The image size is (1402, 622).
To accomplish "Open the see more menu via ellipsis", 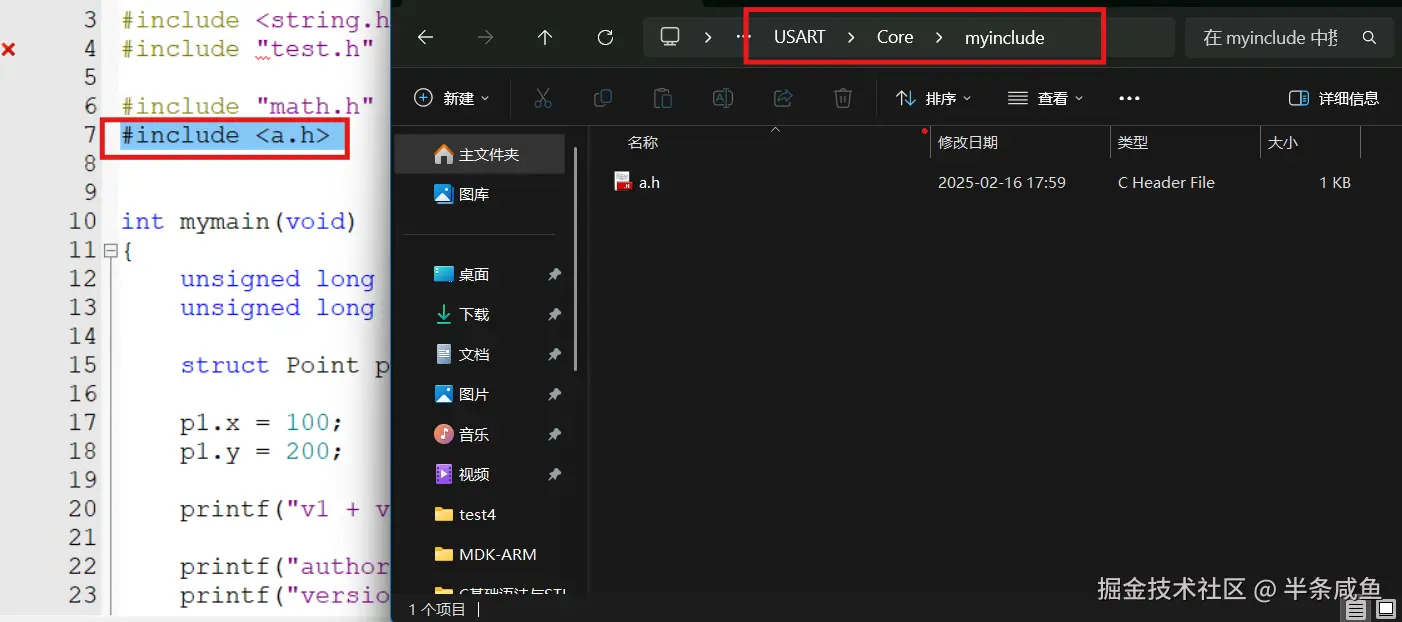I will click(x=1129, y=97).
